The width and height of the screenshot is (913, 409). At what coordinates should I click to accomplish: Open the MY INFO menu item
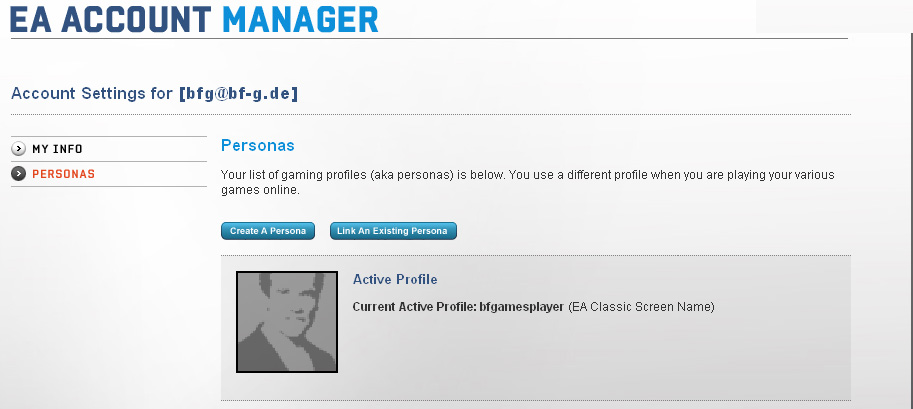point(57,149)
